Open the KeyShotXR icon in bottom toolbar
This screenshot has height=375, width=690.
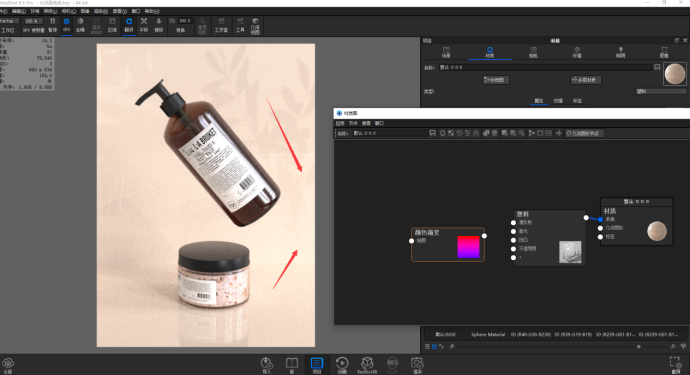click(x=367, y=365)
